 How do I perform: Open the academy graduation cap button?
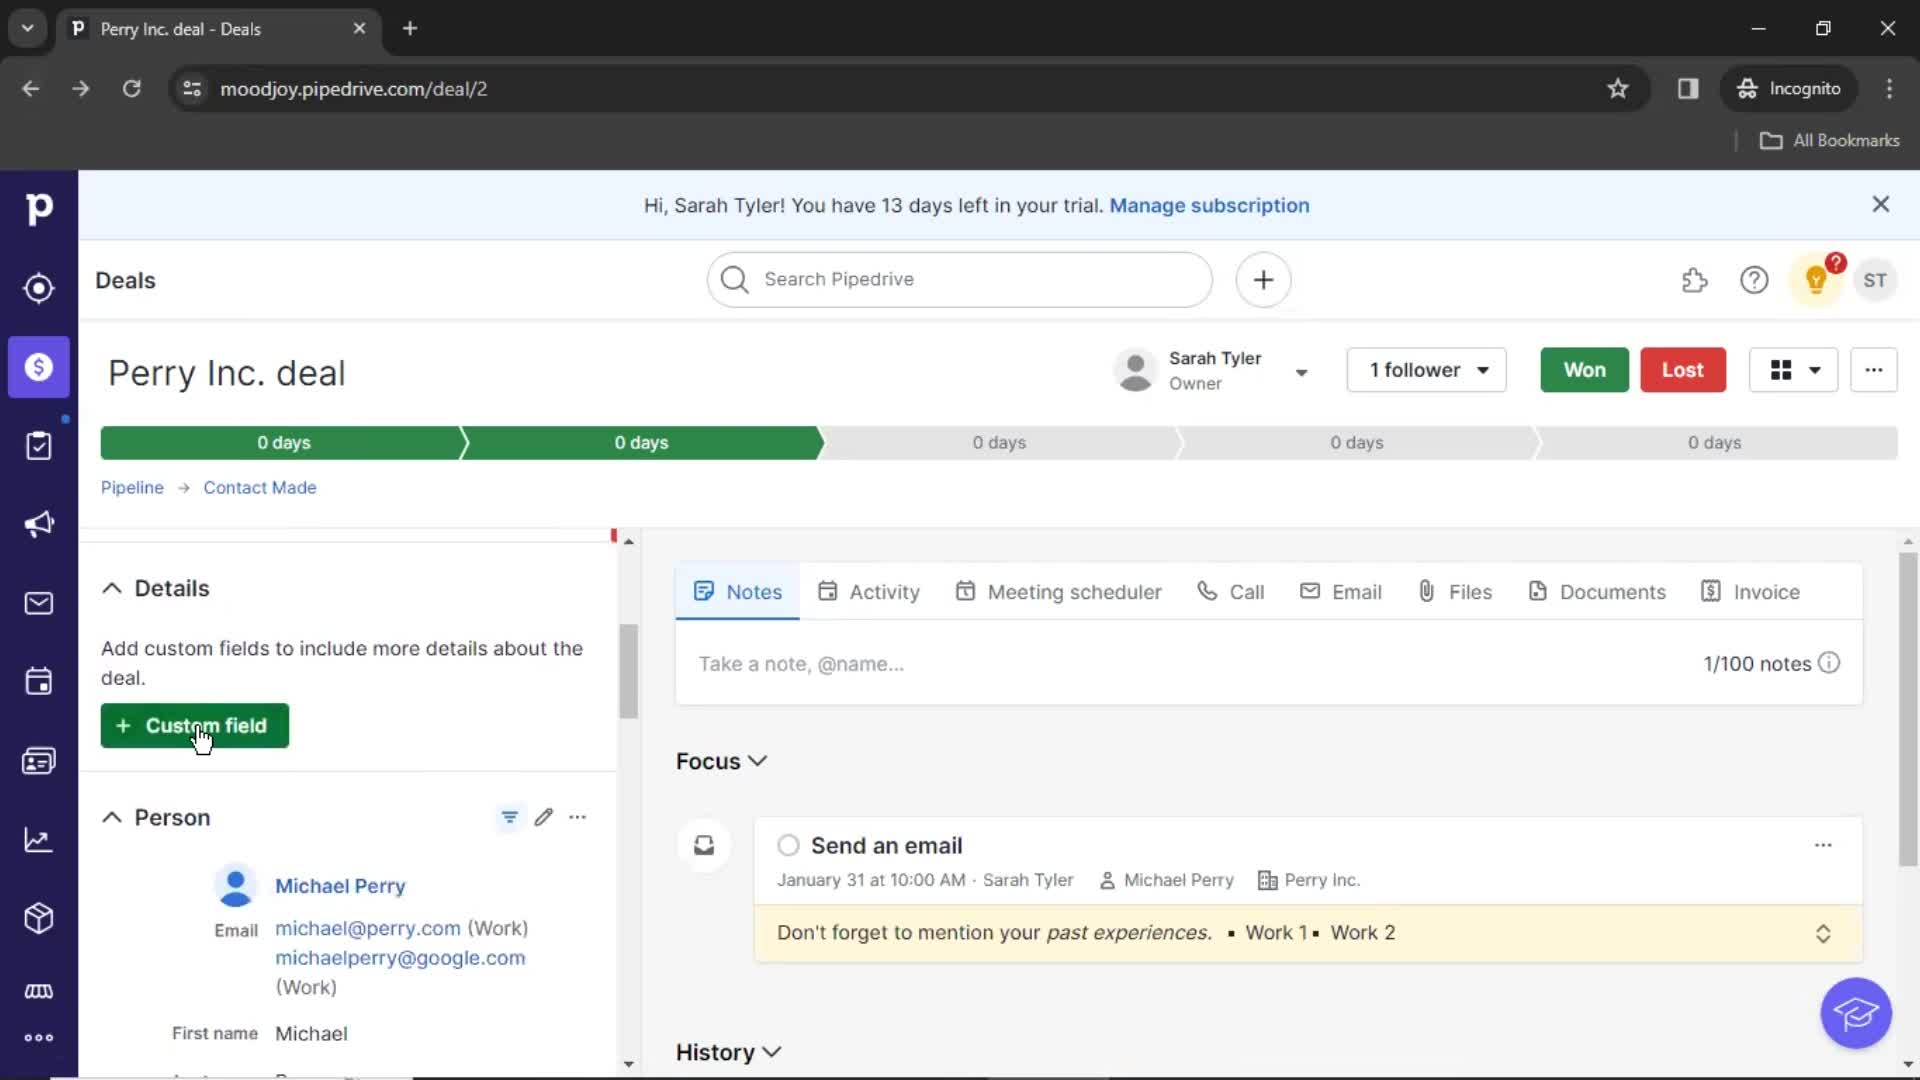point(1855,1014)
